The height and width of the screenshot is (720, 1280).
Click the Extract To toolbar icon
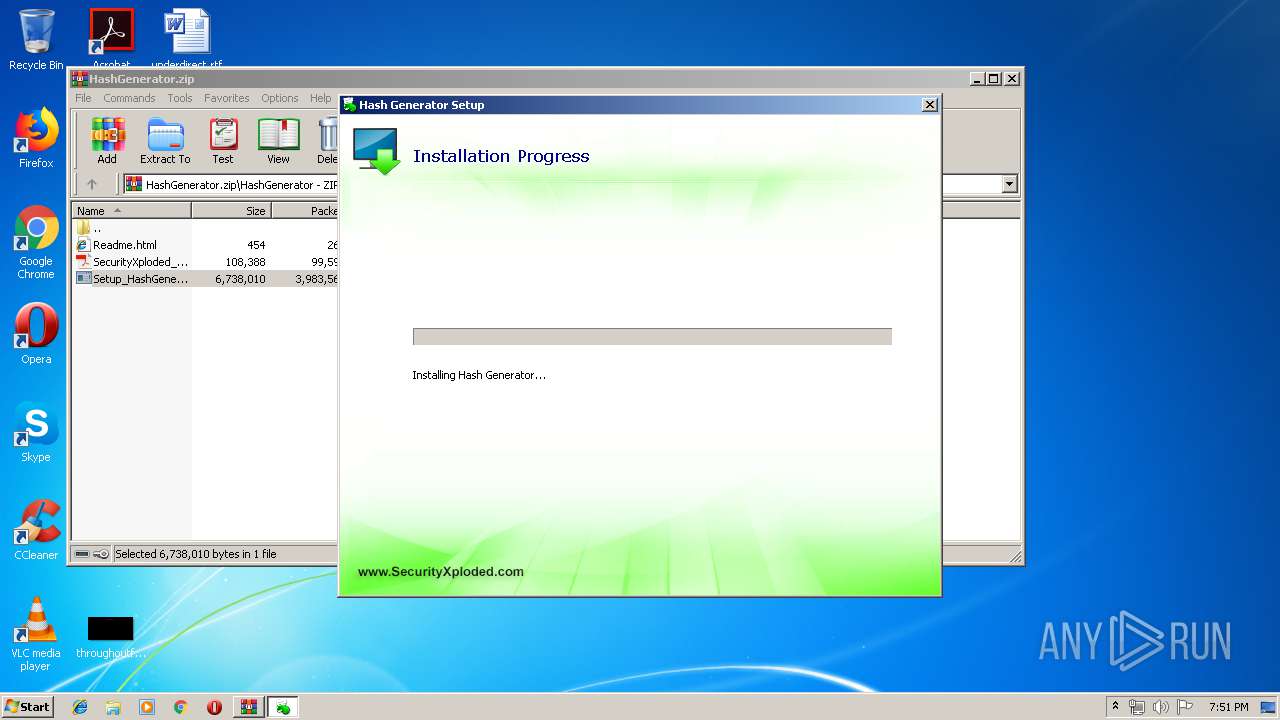(x=165, y=140)
